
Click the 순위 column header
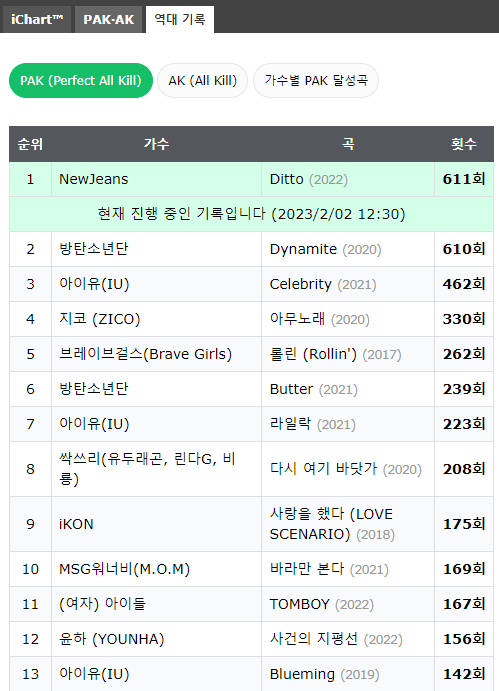(30, 144)
